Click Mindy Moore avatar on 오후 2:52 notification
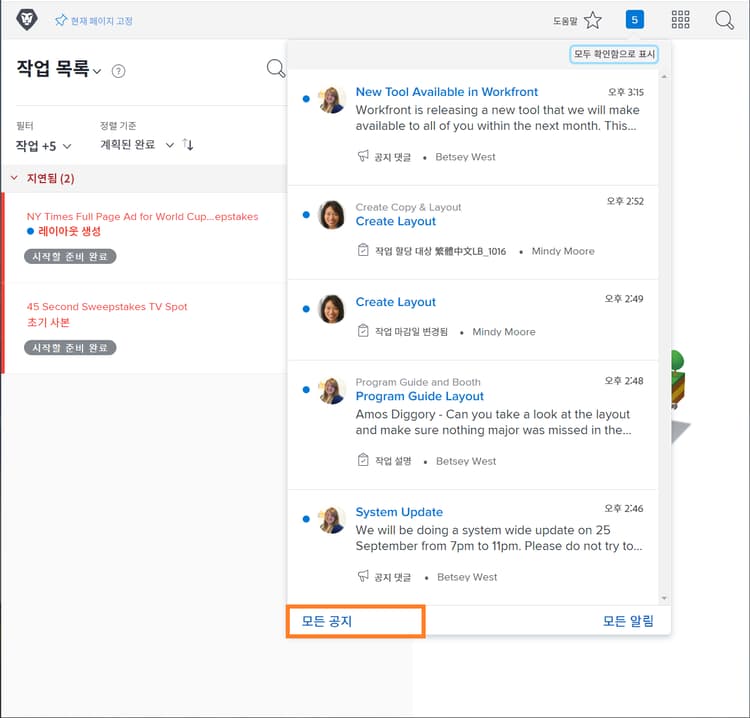 tap(331, 215)
